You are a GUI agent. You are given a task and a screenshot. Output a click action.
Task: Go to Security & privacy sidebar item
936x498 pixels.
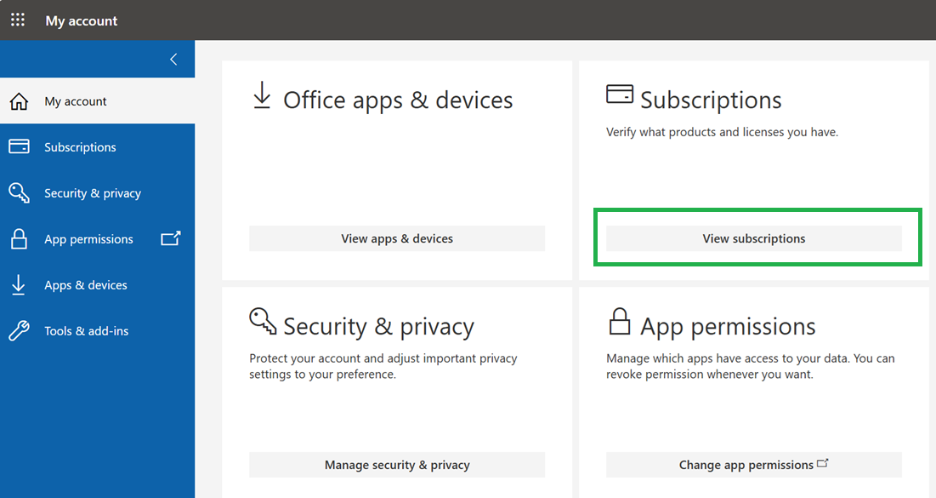97,193
